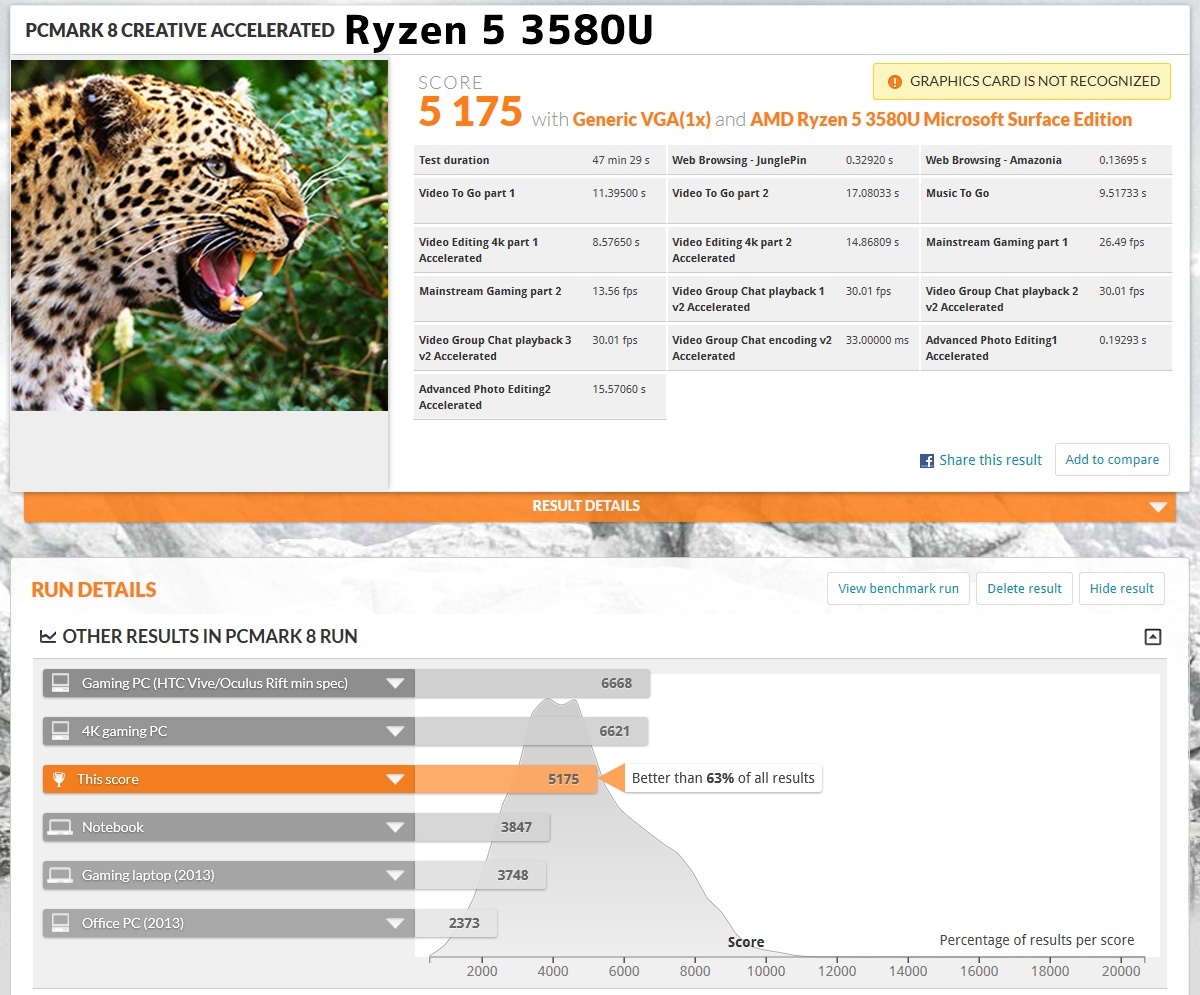Expand the 4K gaming PC dropdown arrow
Screen dimensions: 1200x995
click(396, 732)
